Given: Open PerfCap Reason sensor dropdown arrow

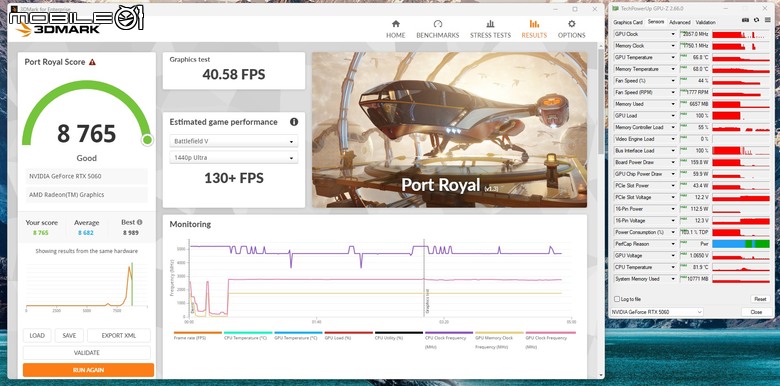Looking at the screenshot, I should 673,244.
